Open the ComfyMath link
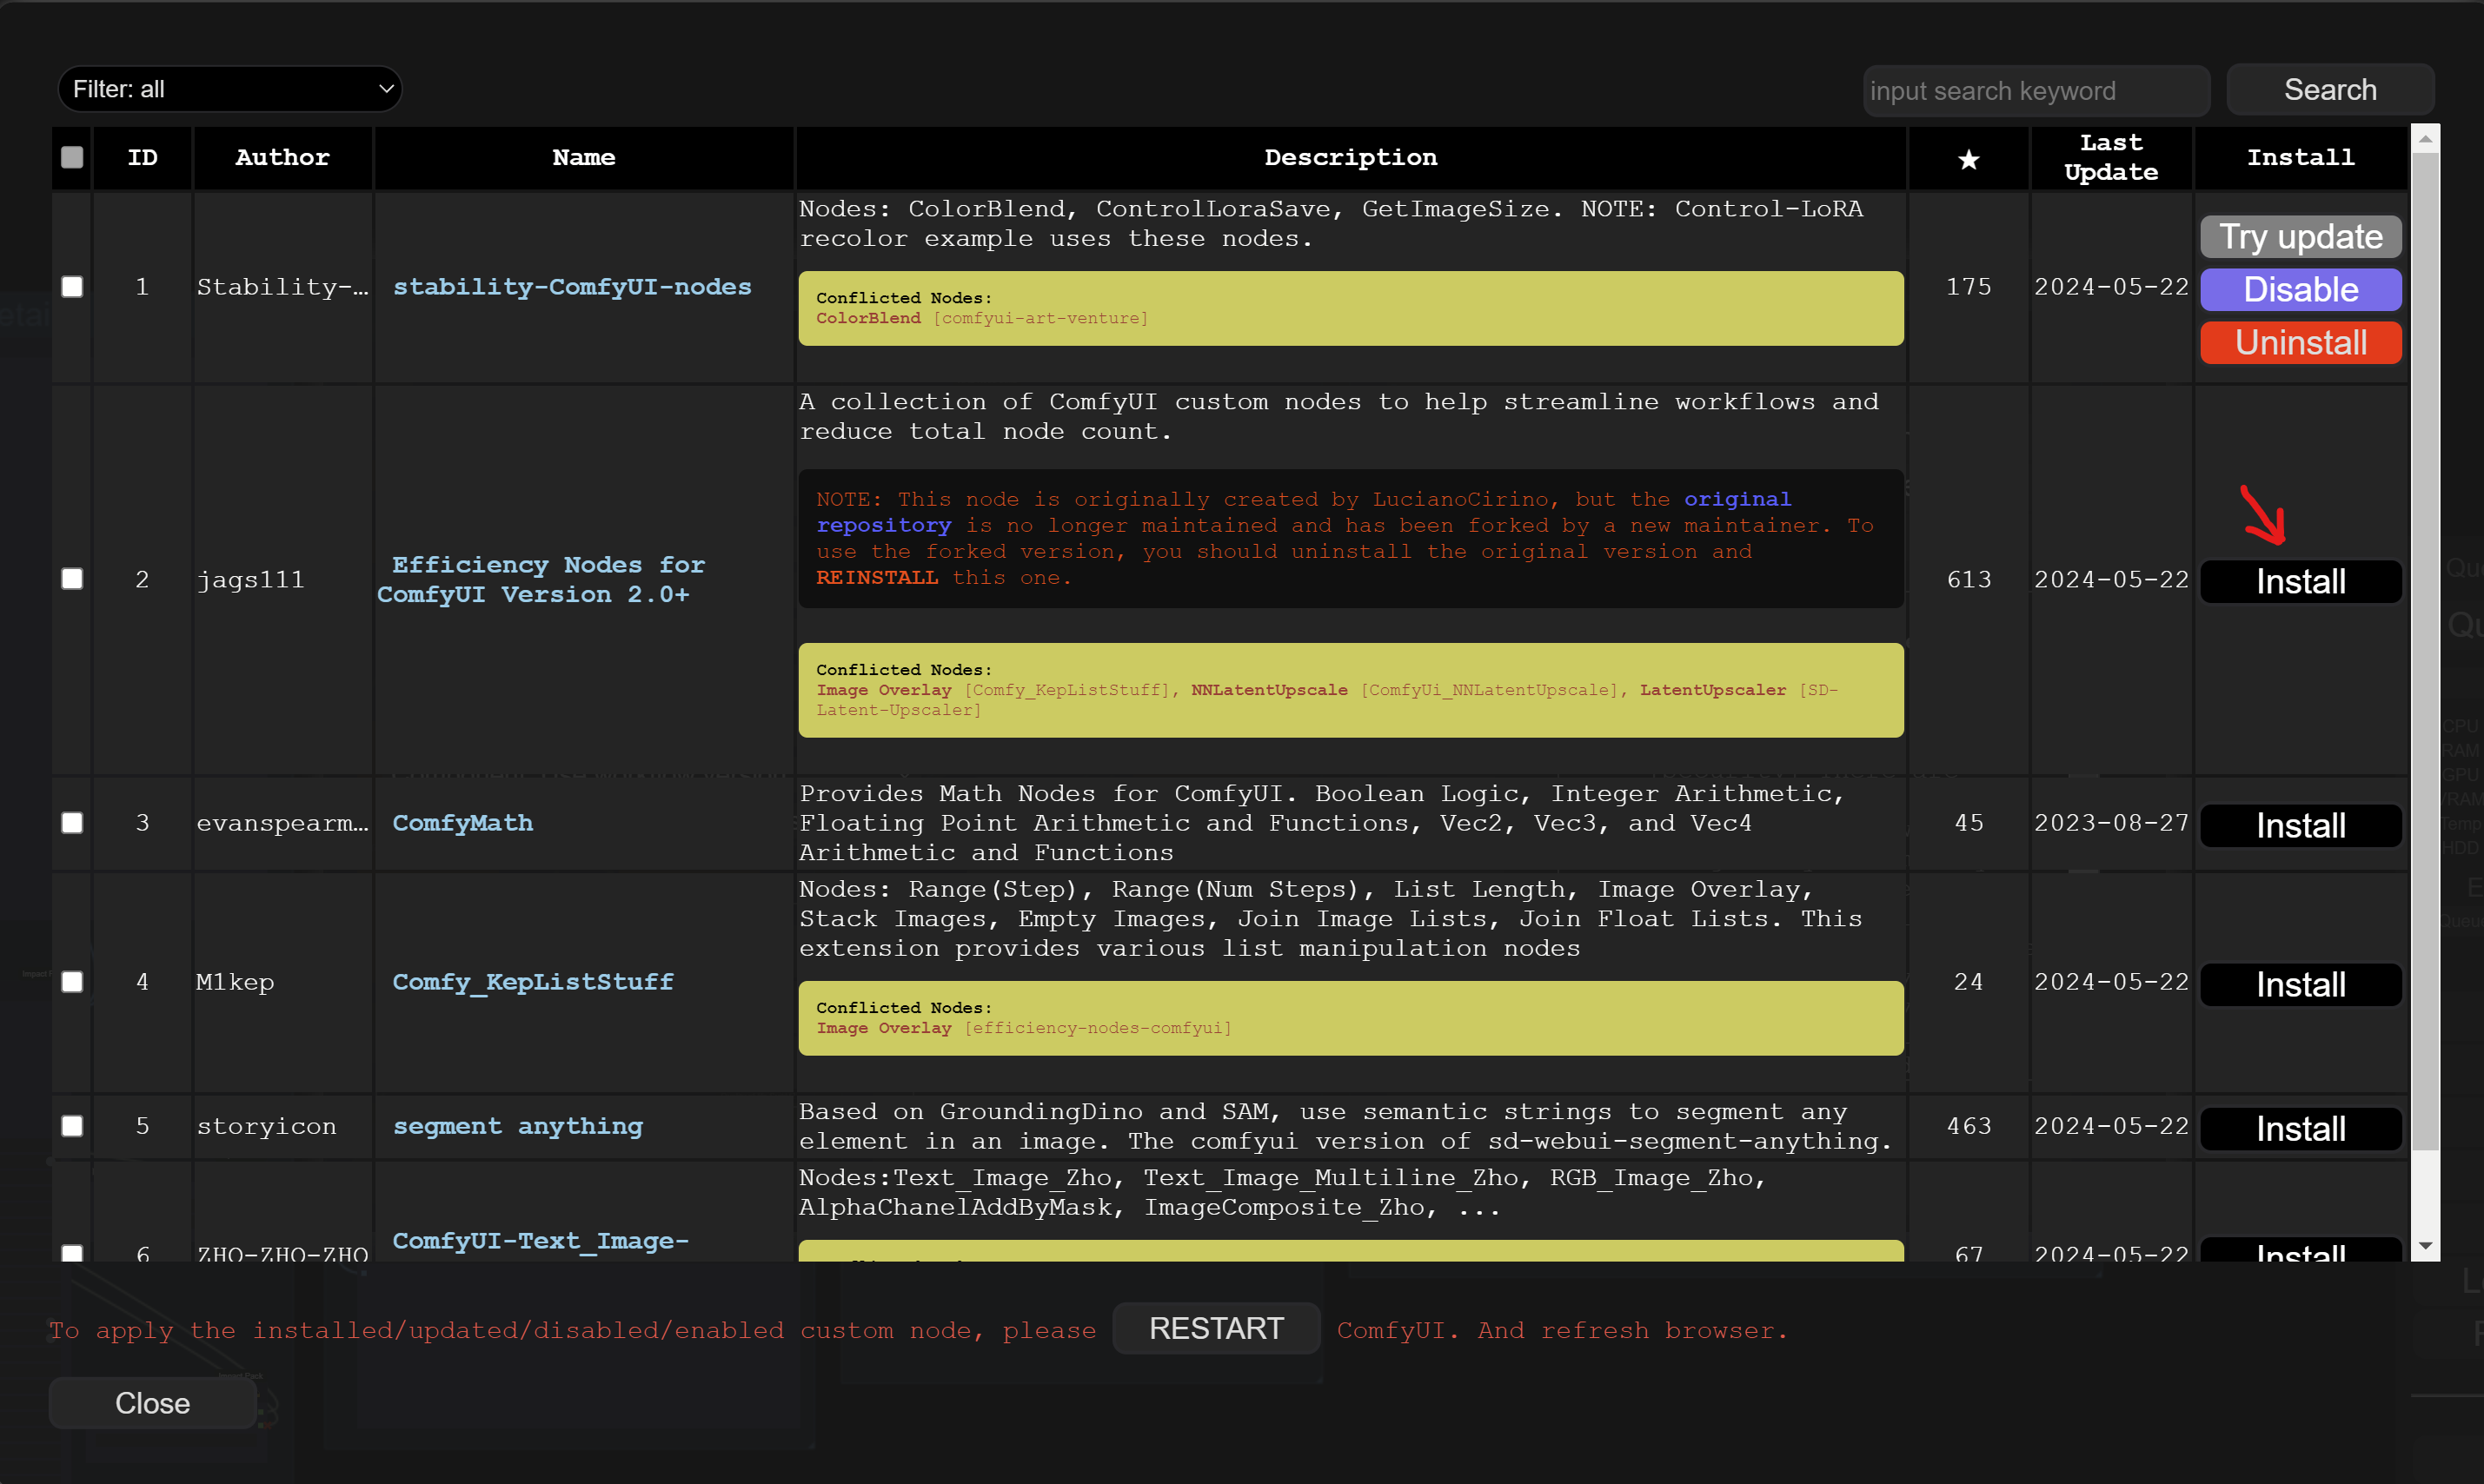The image size is (2484, 1484). pos(463,823)
